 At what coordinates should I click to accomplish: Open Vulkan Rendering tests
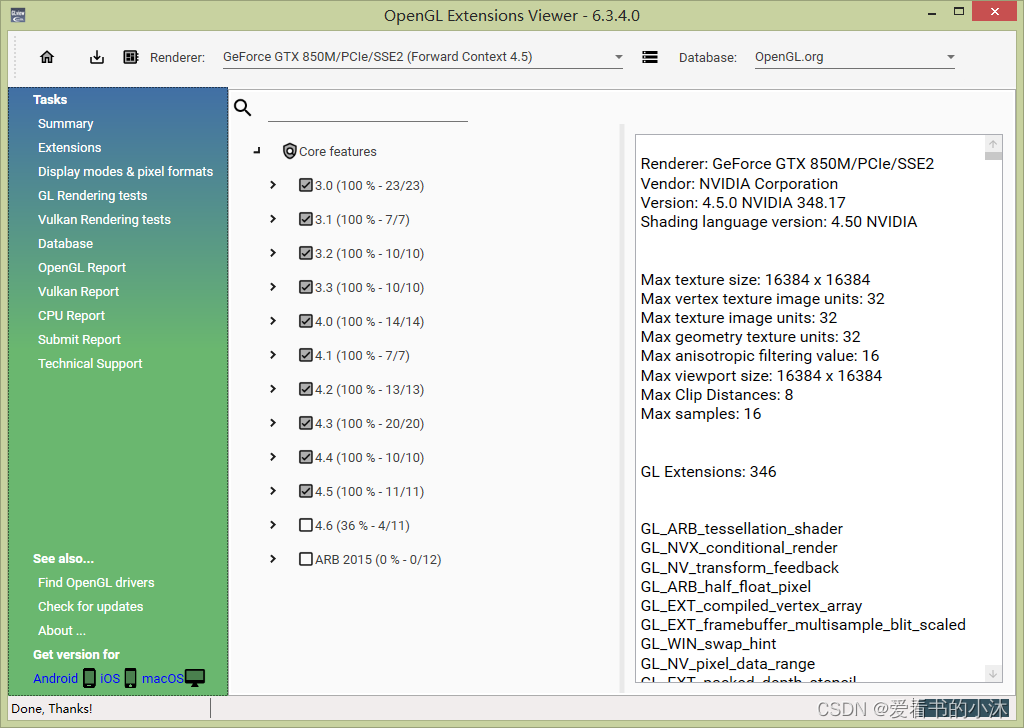104,220
